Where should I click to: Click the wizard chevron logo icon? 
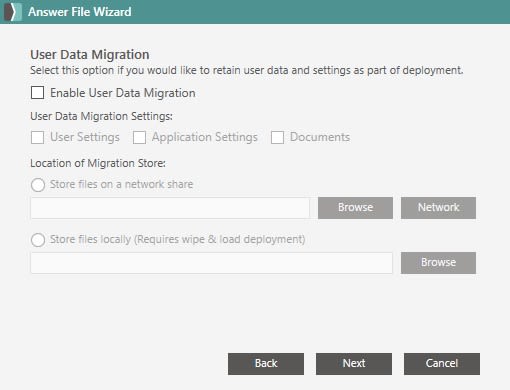click(13, 12)
